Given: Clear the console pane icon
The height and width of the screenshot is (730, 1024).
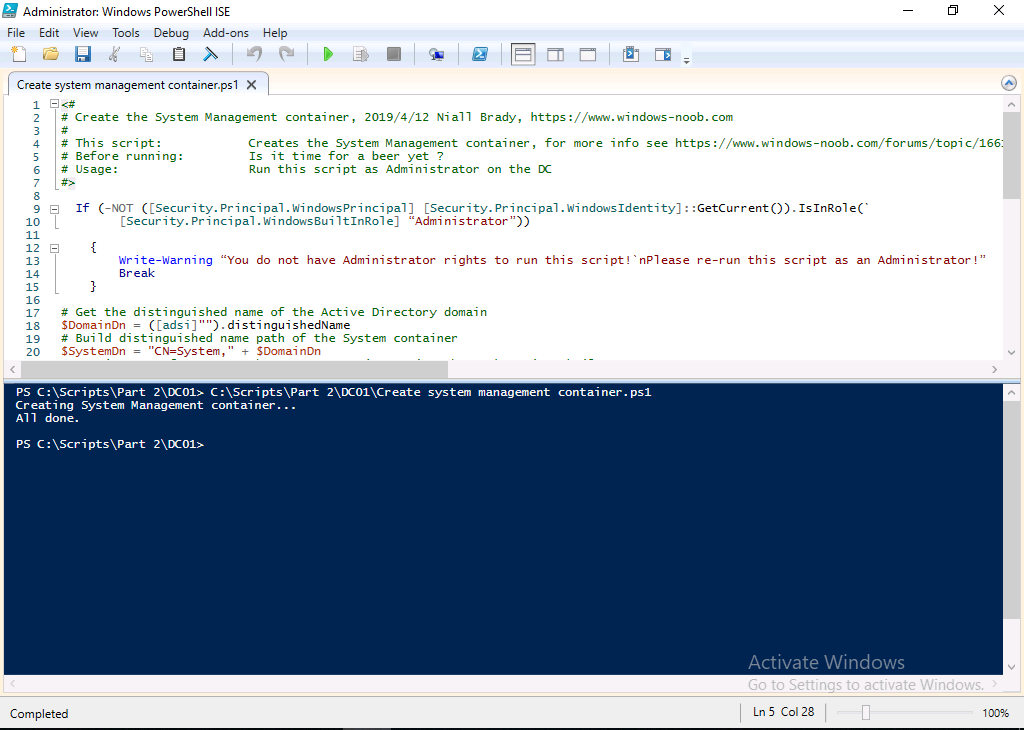Looking at the screenshot, I should coord(210,54).
